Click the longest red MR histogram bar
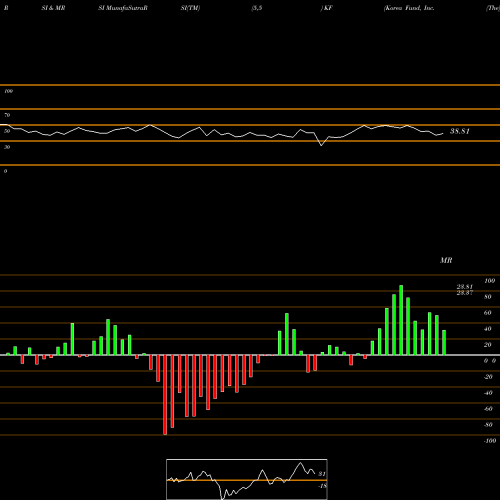The image size is (500, 500). (165, 395)
